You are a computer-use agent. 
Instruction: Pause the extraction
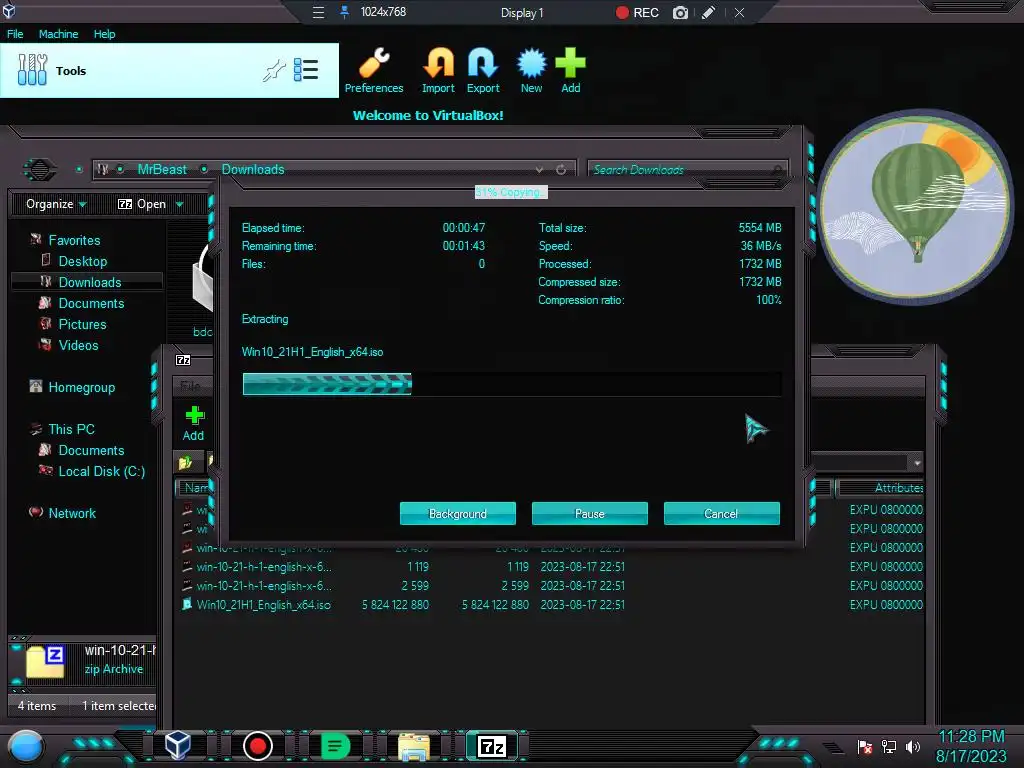[x=590, y=513]
